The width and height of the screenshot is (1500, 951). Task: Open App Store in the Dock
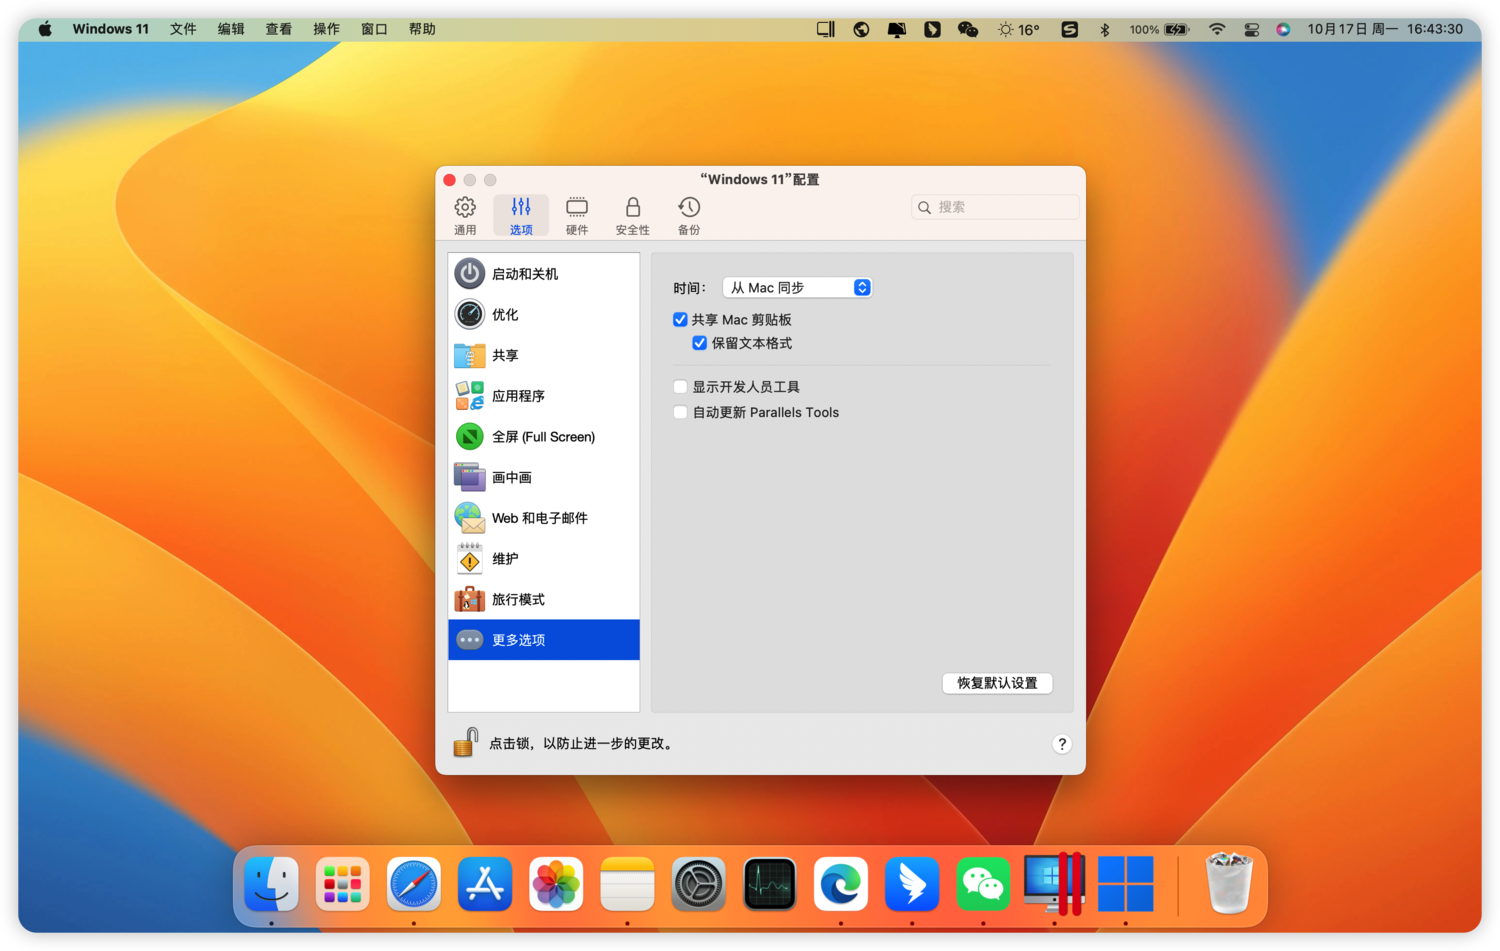pos(485,884)
